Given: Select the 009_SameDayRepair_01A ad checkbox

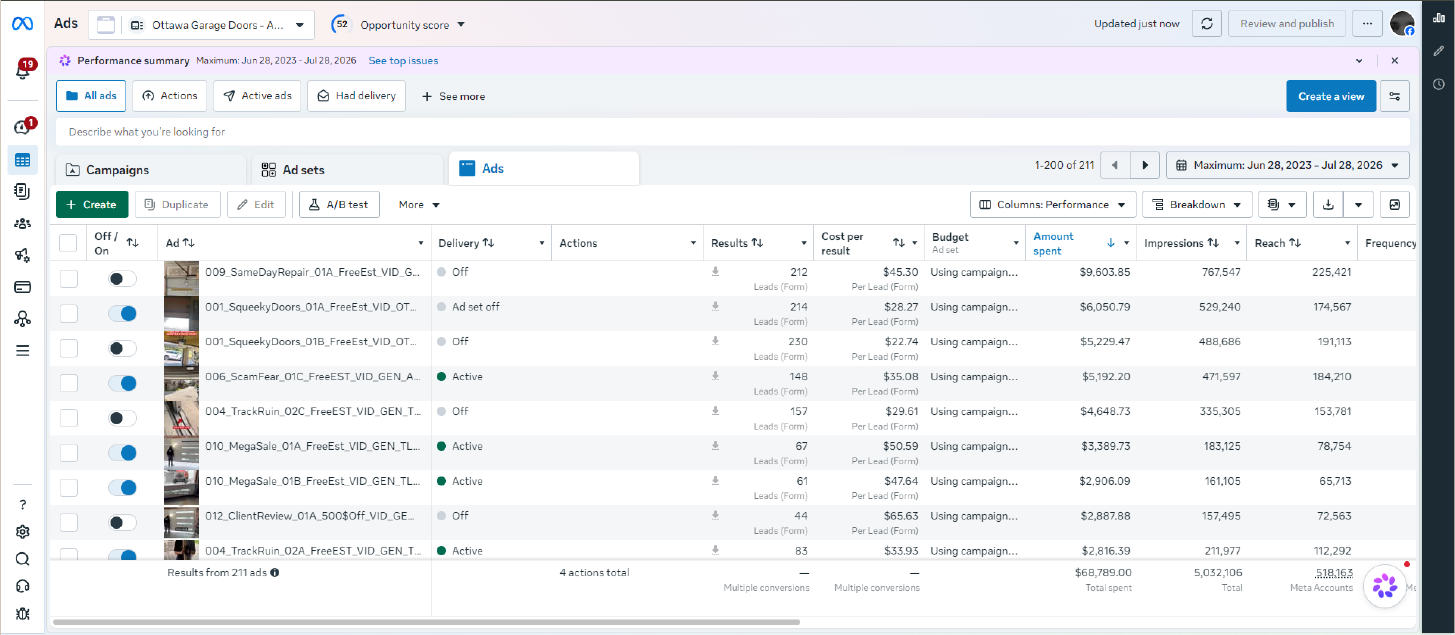Looking at the screenshot, I should [x=68, y=279].
